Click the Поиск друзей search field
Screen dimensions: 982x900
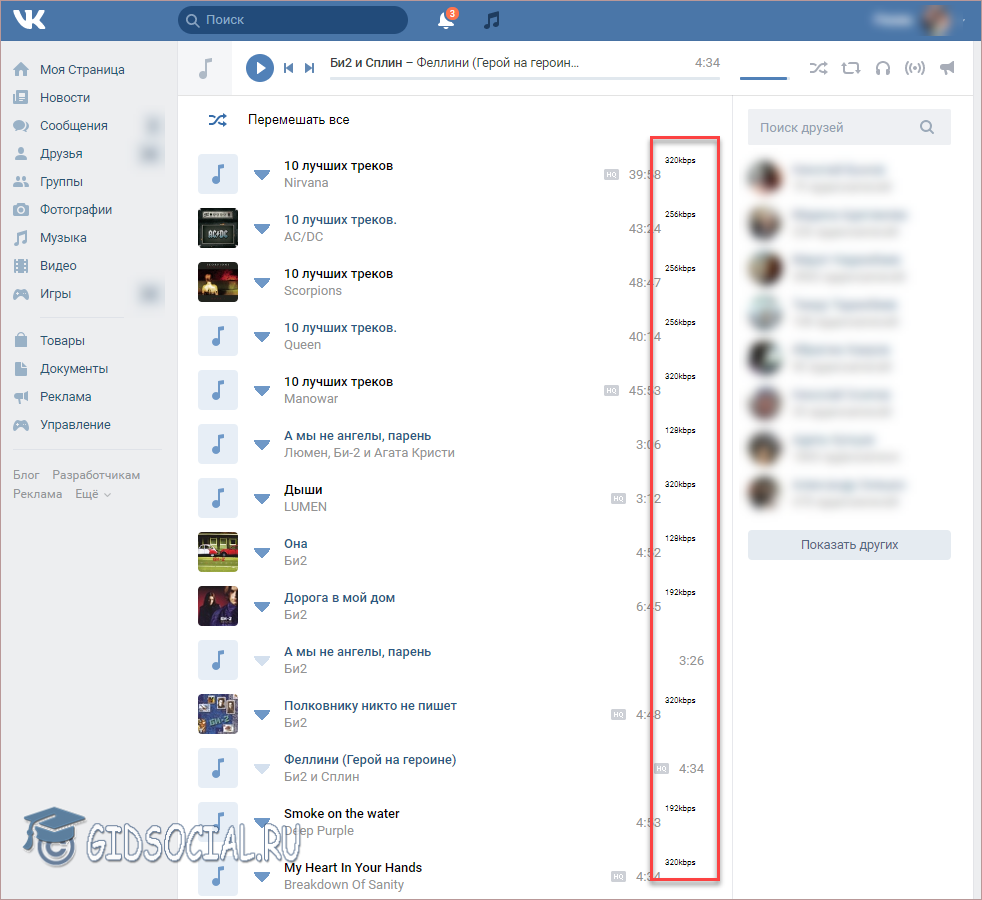click(835, 127)
